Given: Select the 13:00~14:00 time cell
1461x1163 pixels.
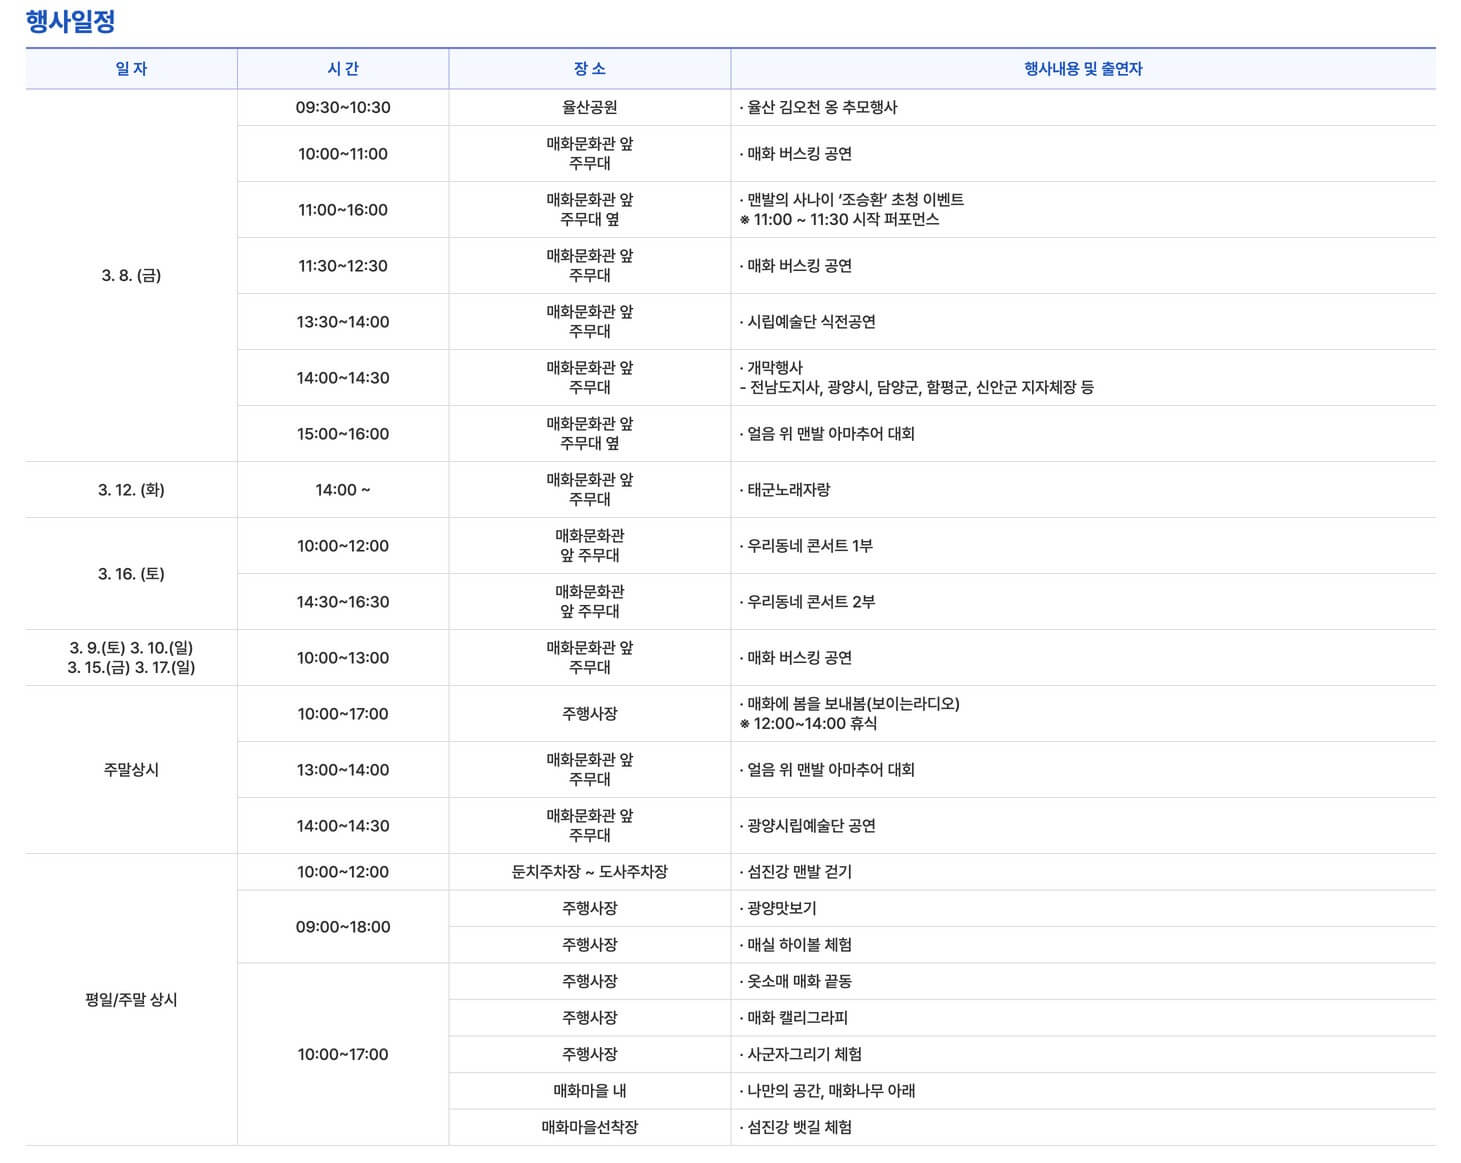Looking at the screenshot, I should click(x=343, y=770).
